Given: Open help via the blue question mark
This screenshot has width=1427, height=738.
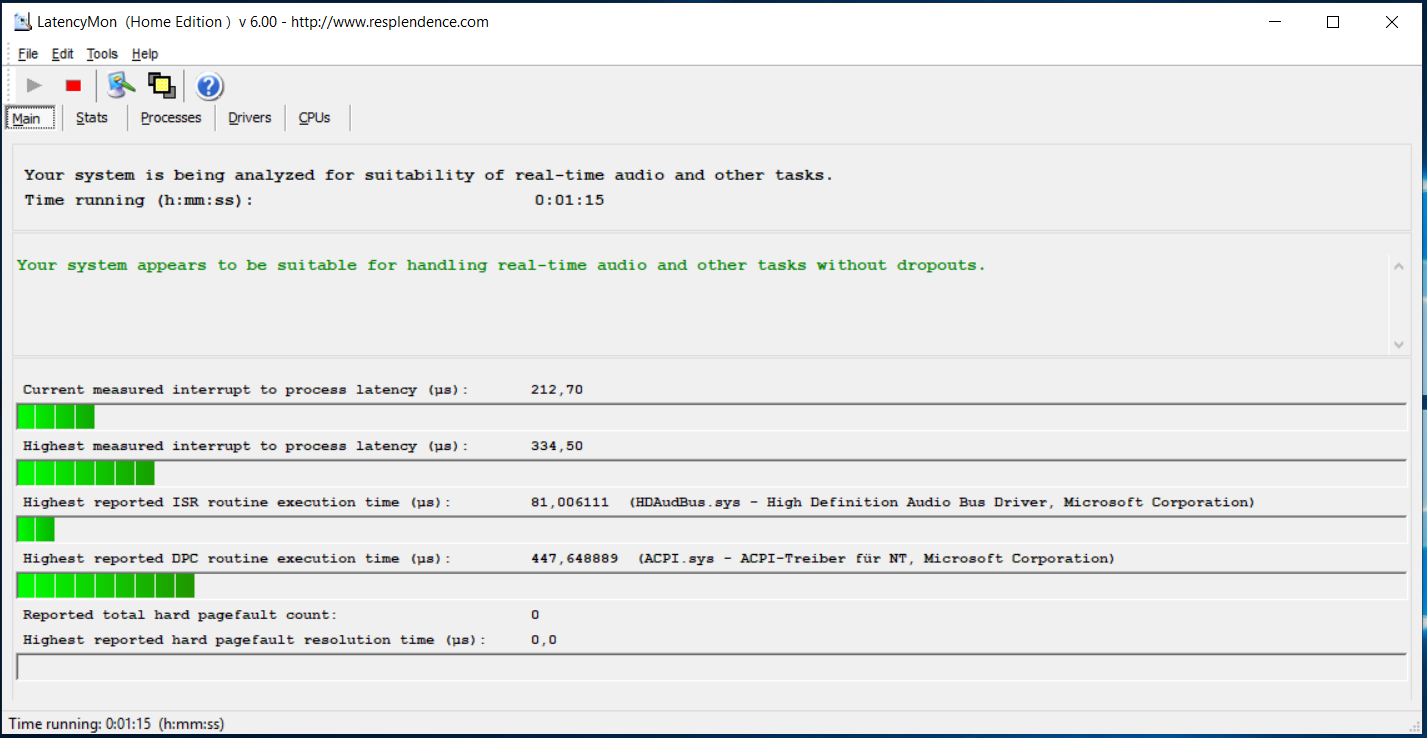Looking at the screenshot, I should [x=209, y=87].
